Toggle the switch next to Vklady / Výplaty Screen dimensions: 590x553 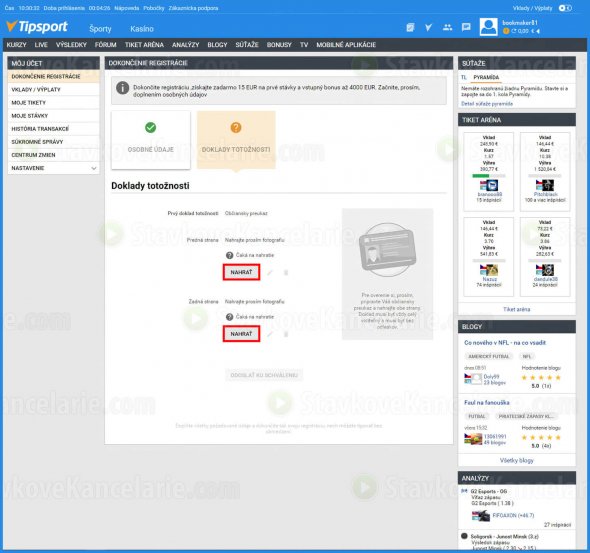[565, 8]
